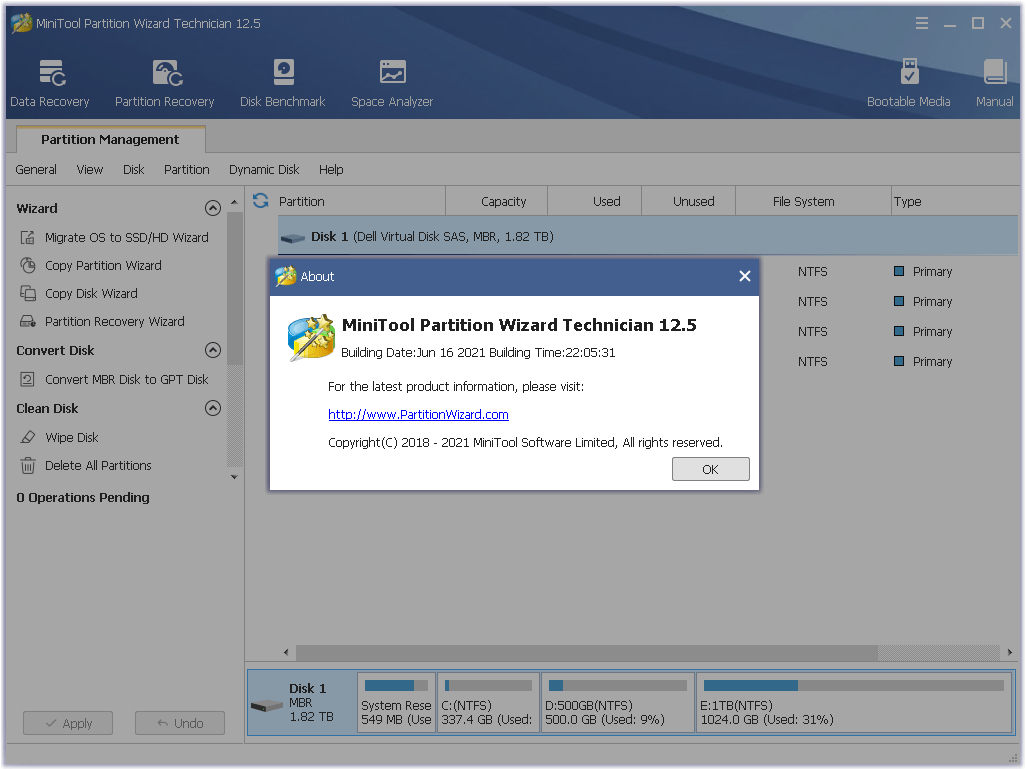This screenshot has height=769, width=1027.
Task: Launch Partition Recovery from the toolbar
Action: 164,83
